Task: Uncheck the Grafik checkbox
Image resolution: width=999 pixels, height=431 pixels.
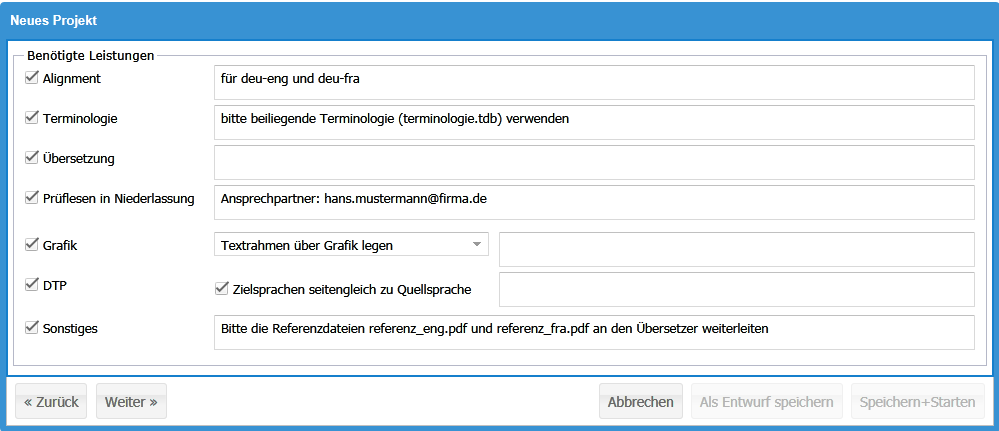Action: pyautogui.click(x=31, y=244)
